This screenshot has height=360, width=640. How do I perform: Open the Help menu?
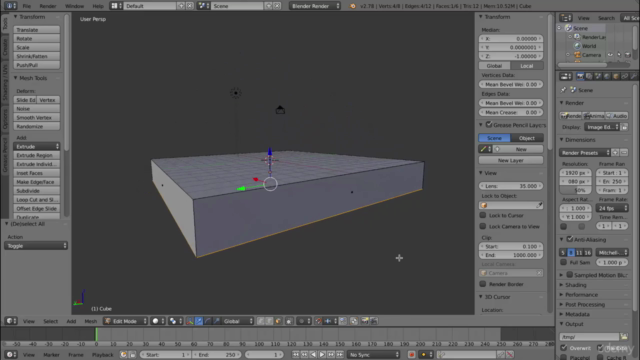98,6
